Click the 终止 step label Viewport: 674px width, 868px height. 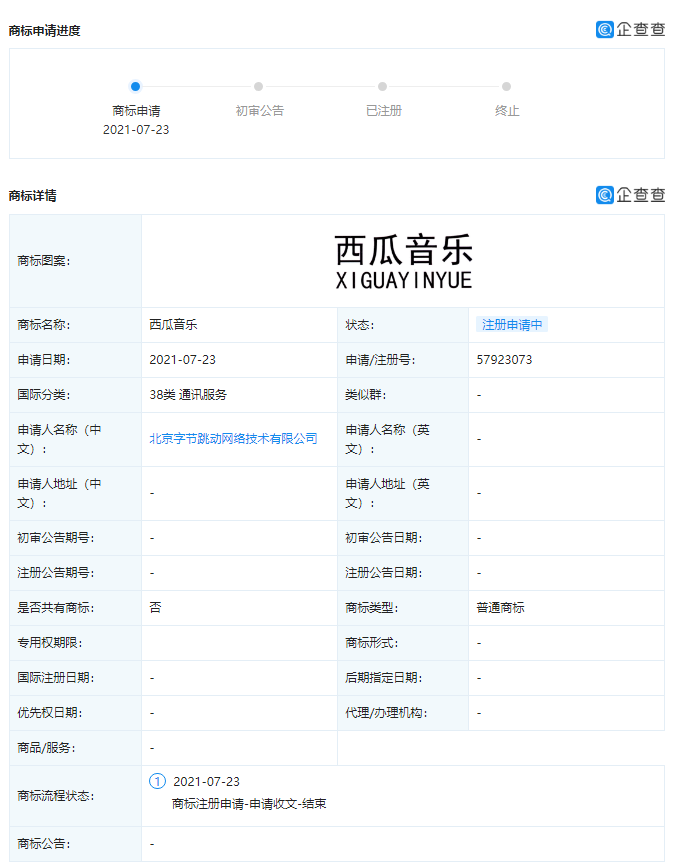507,111
